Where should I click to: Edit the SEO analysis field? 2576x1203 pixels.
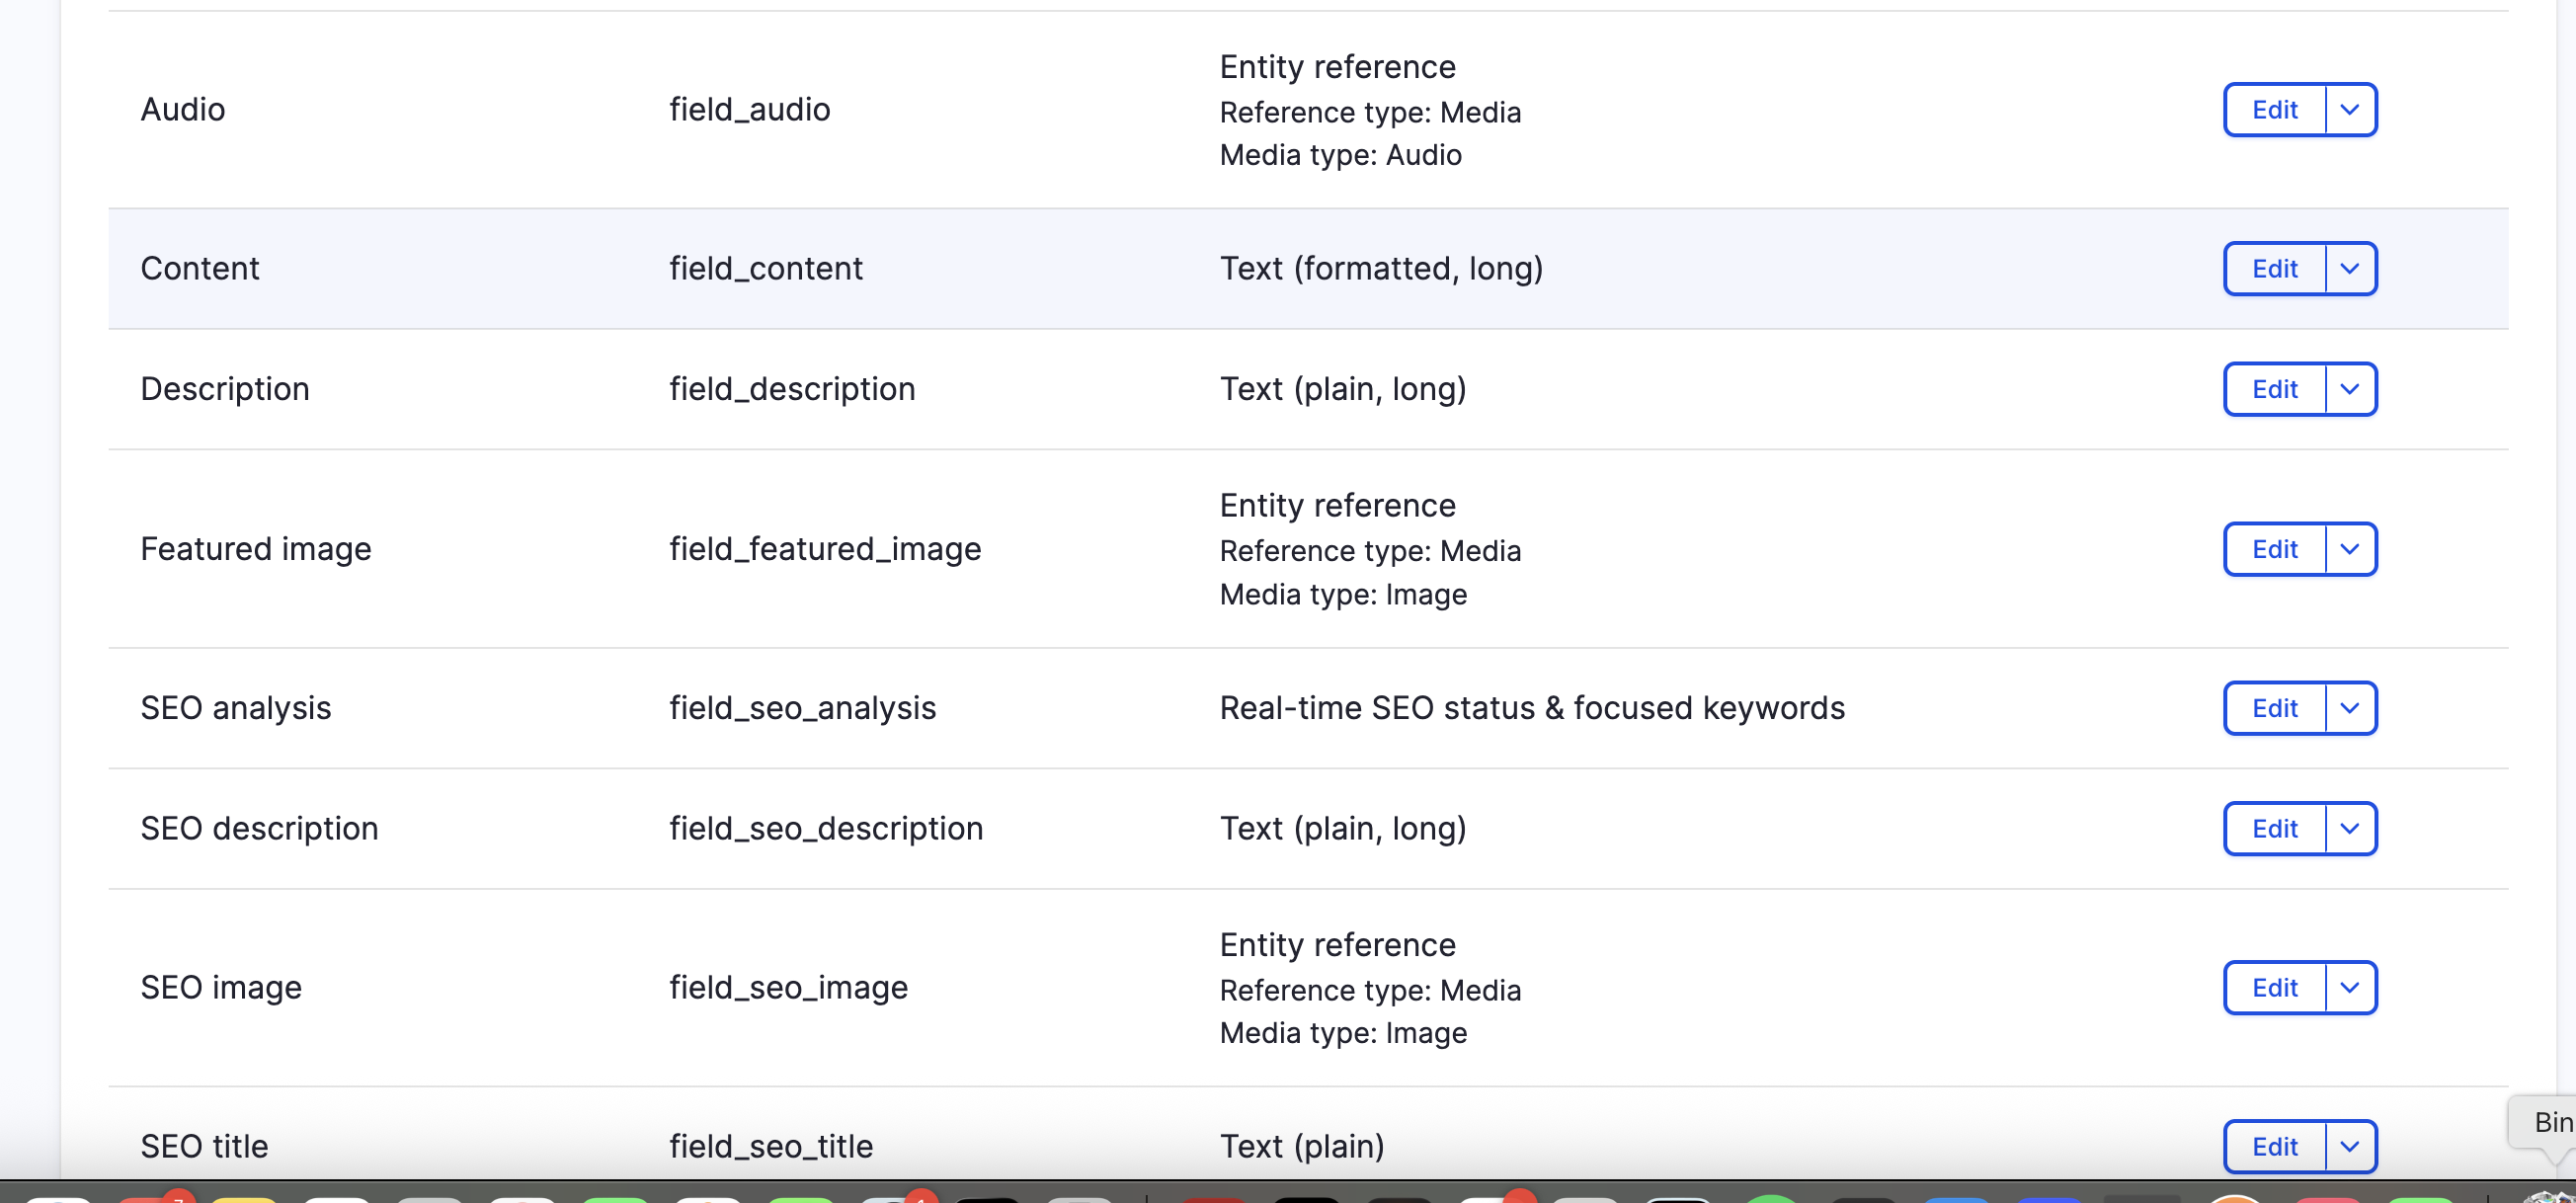click(x=2275, y=708)
